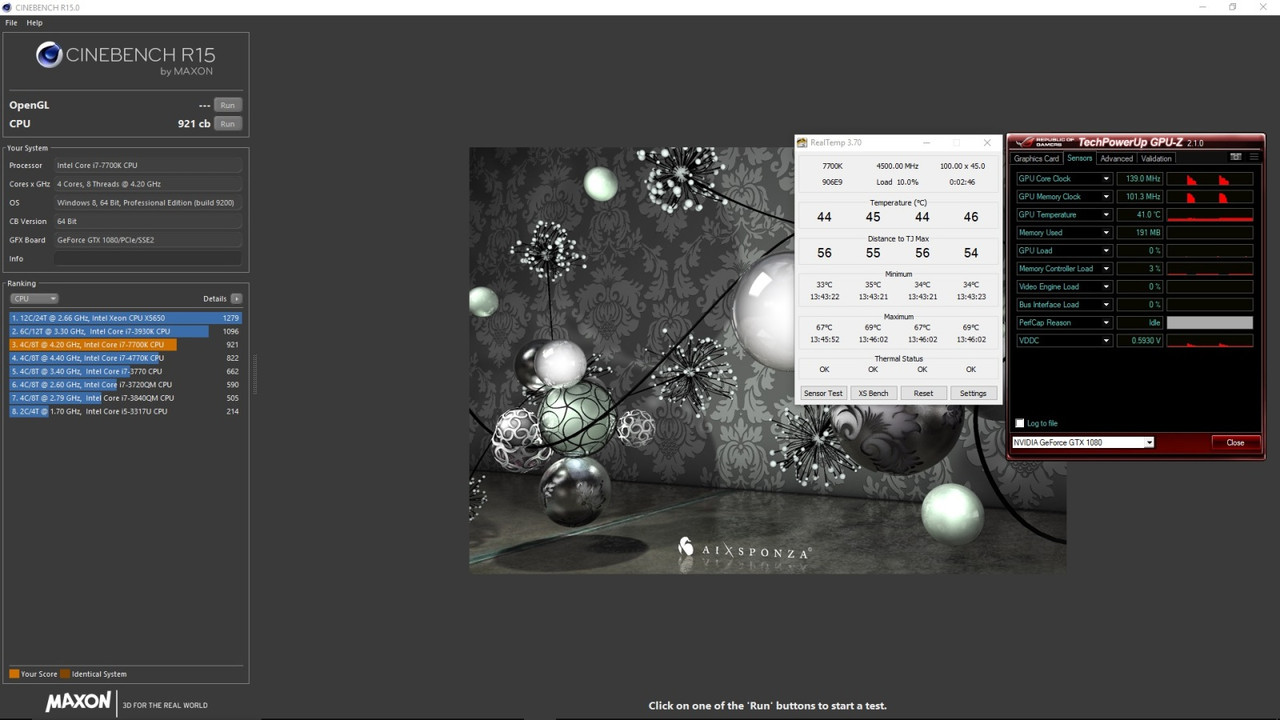Click the Cinebench title bar app icon

point(8,7)
